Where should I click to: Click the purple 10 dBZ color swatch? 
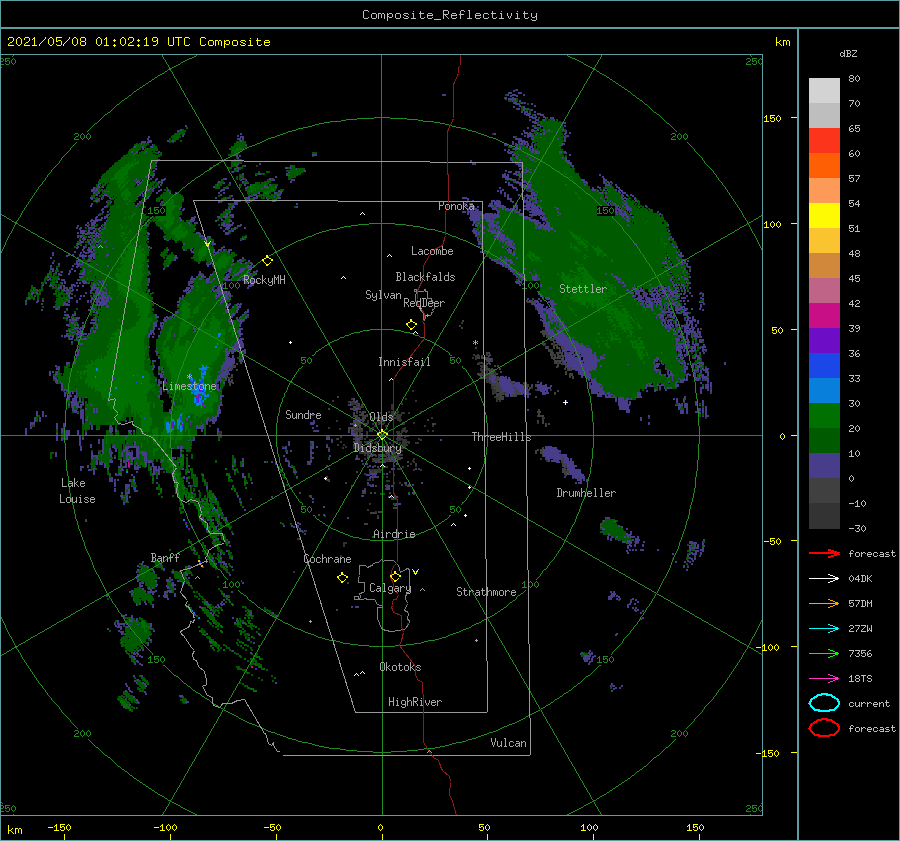click(x=824, y=466)
